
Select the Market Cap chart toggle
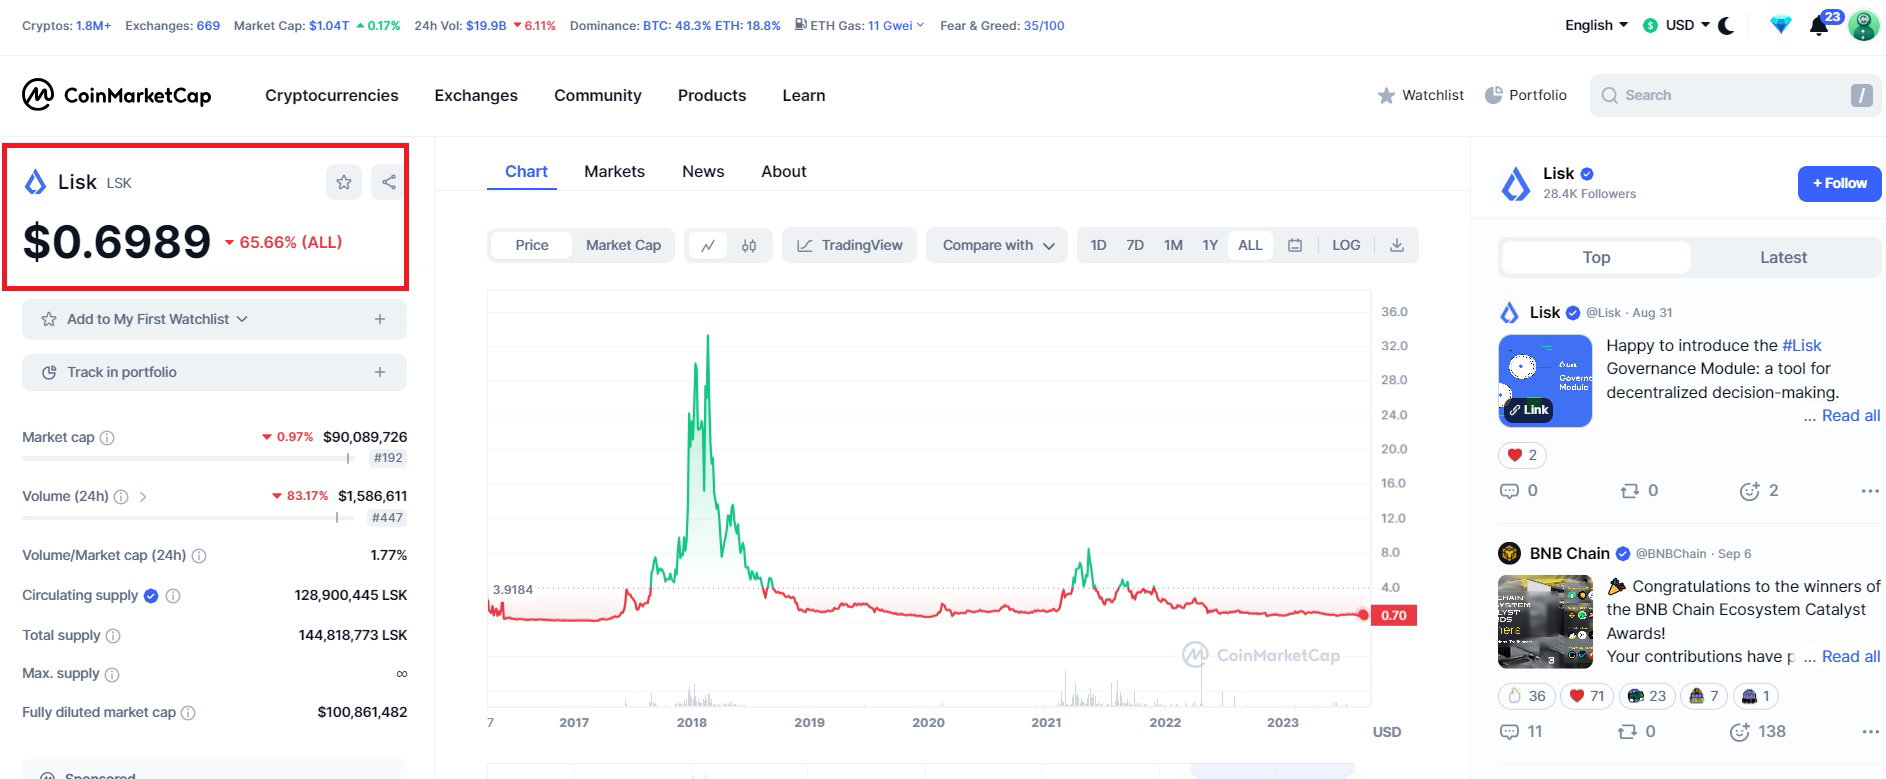623,245
